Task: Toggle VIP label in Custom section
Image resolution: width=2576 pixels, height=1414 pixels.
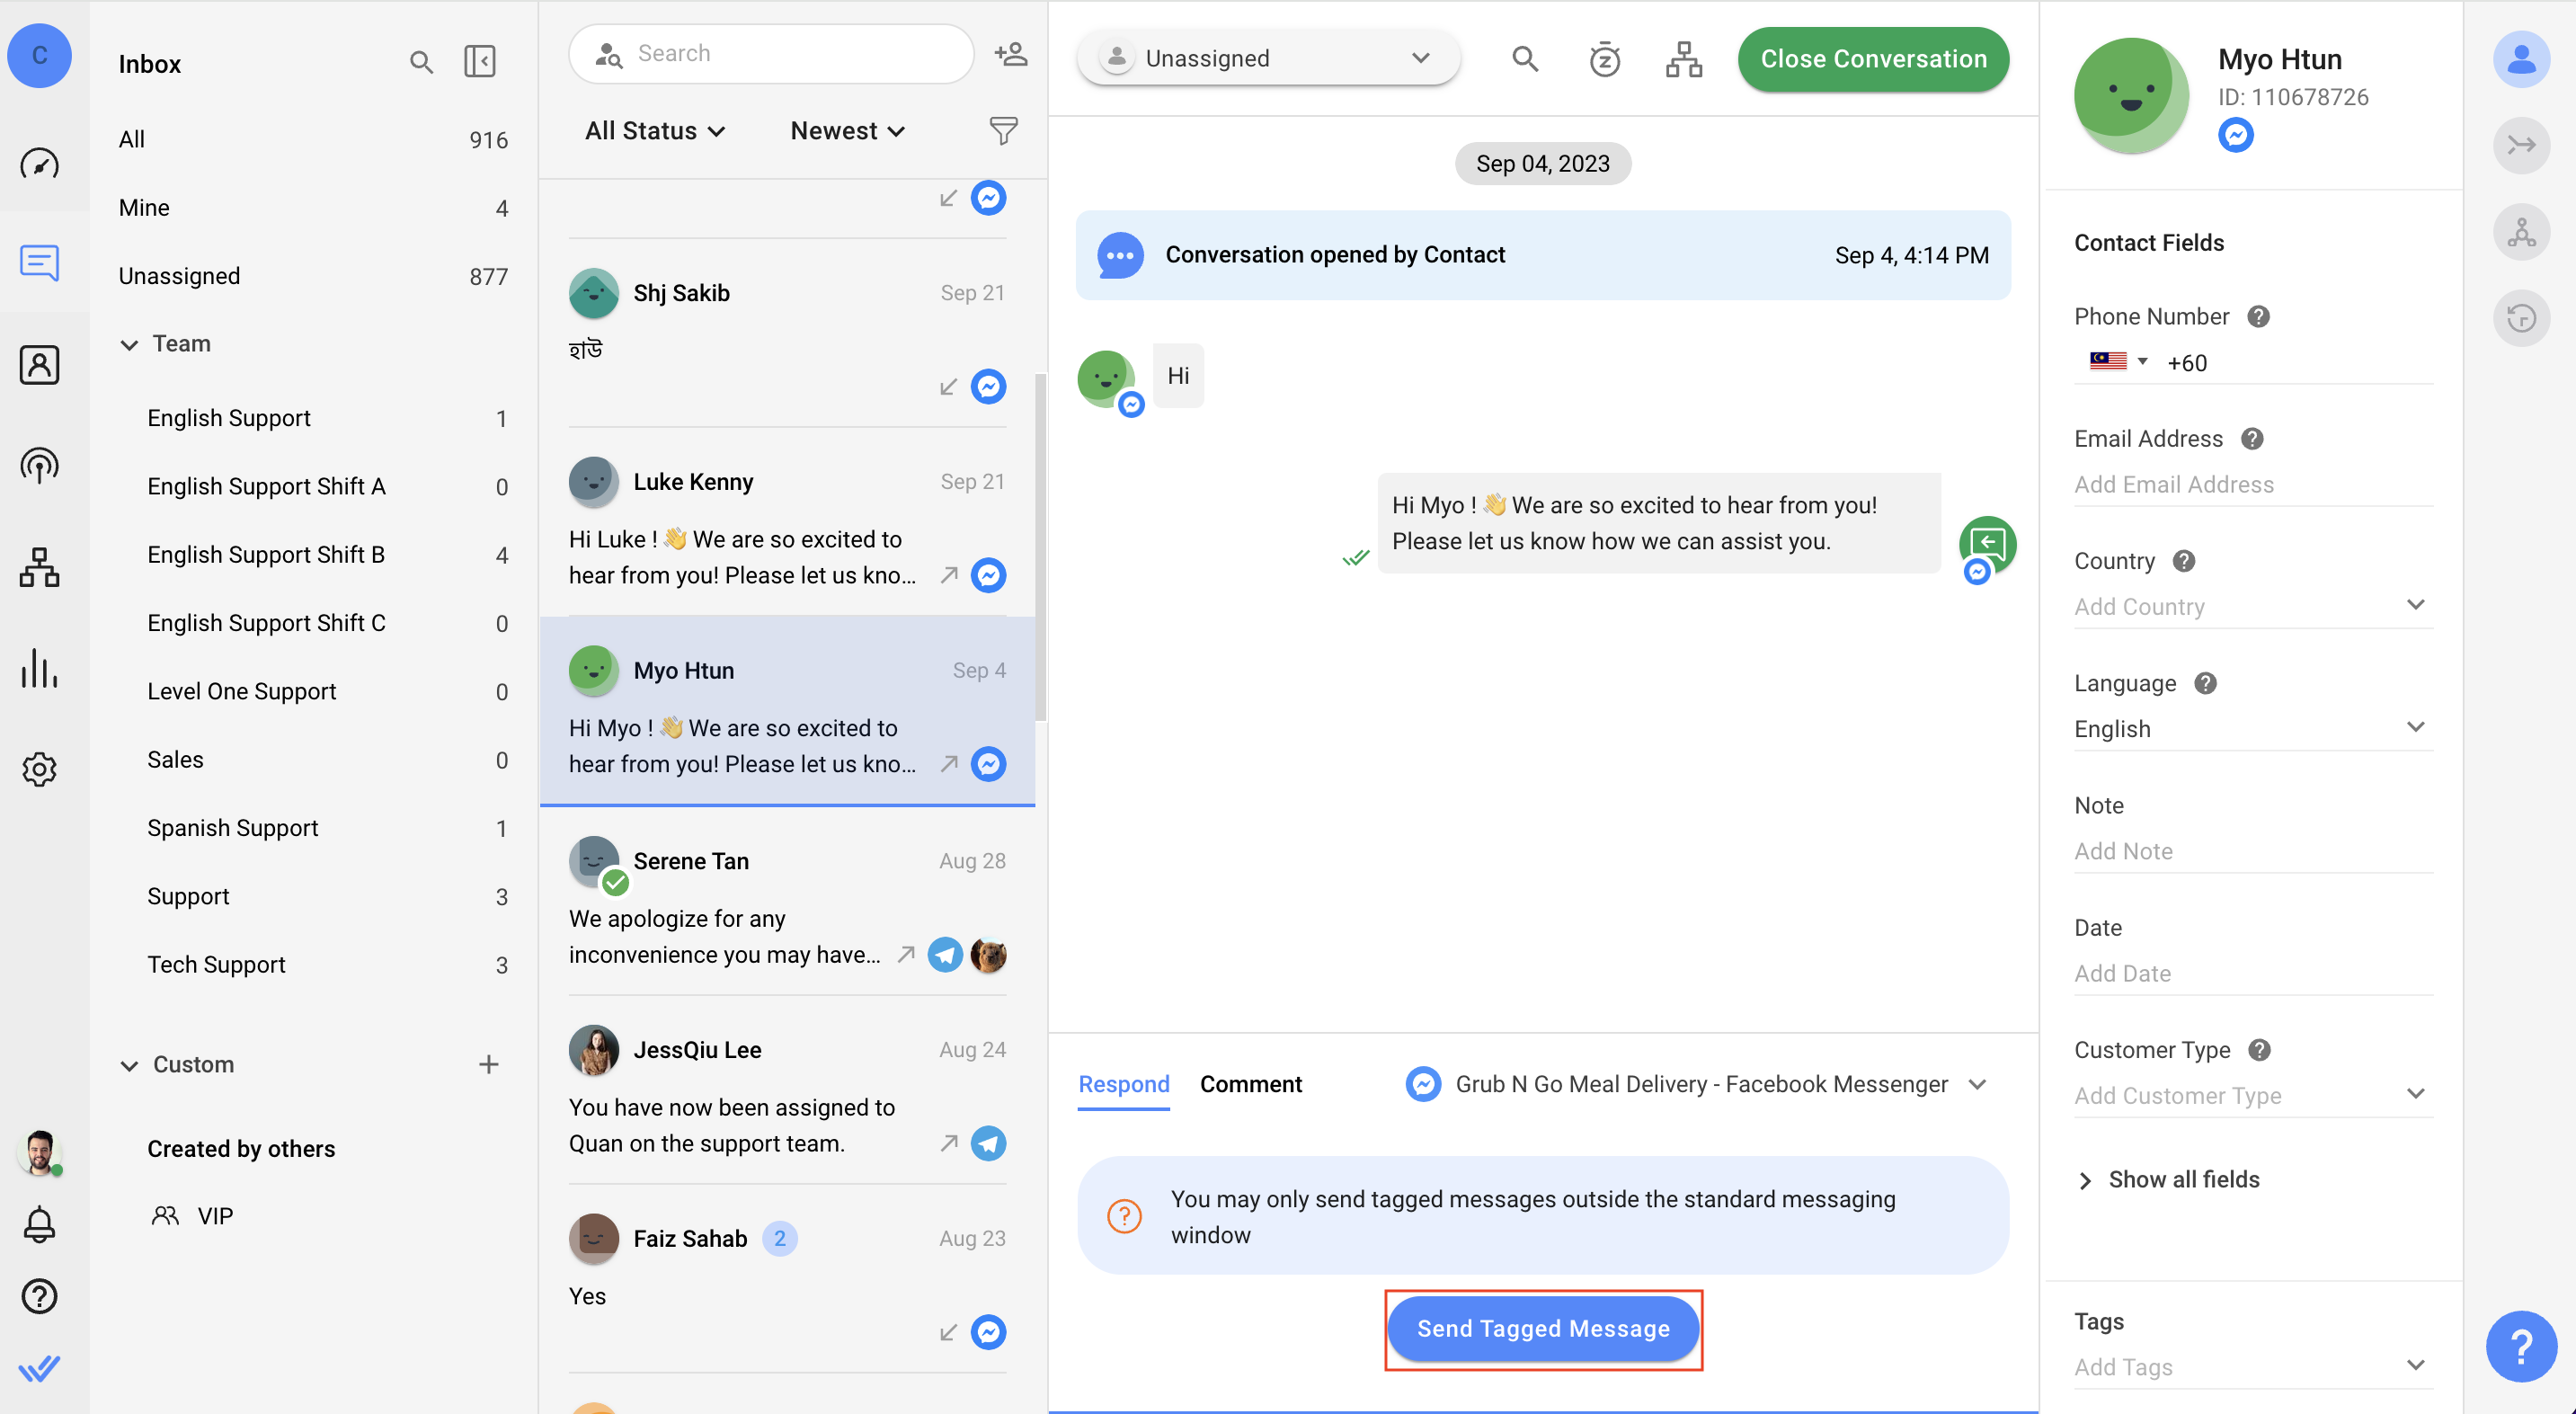Action: (x=214, y=1215)
